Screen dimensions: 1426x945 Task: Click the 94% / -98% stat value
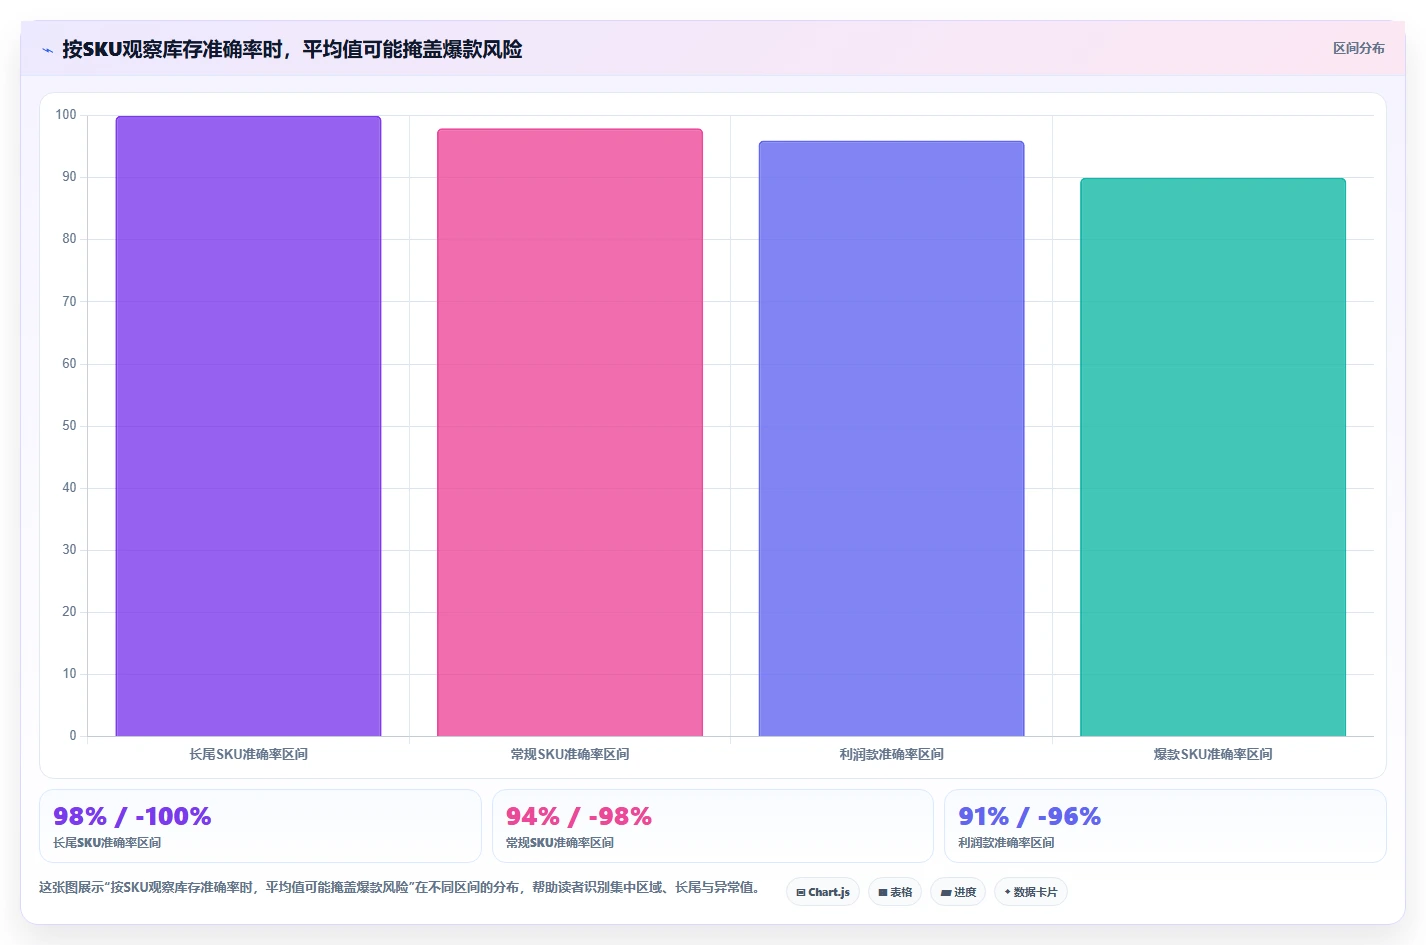click(x=579, y=816)
